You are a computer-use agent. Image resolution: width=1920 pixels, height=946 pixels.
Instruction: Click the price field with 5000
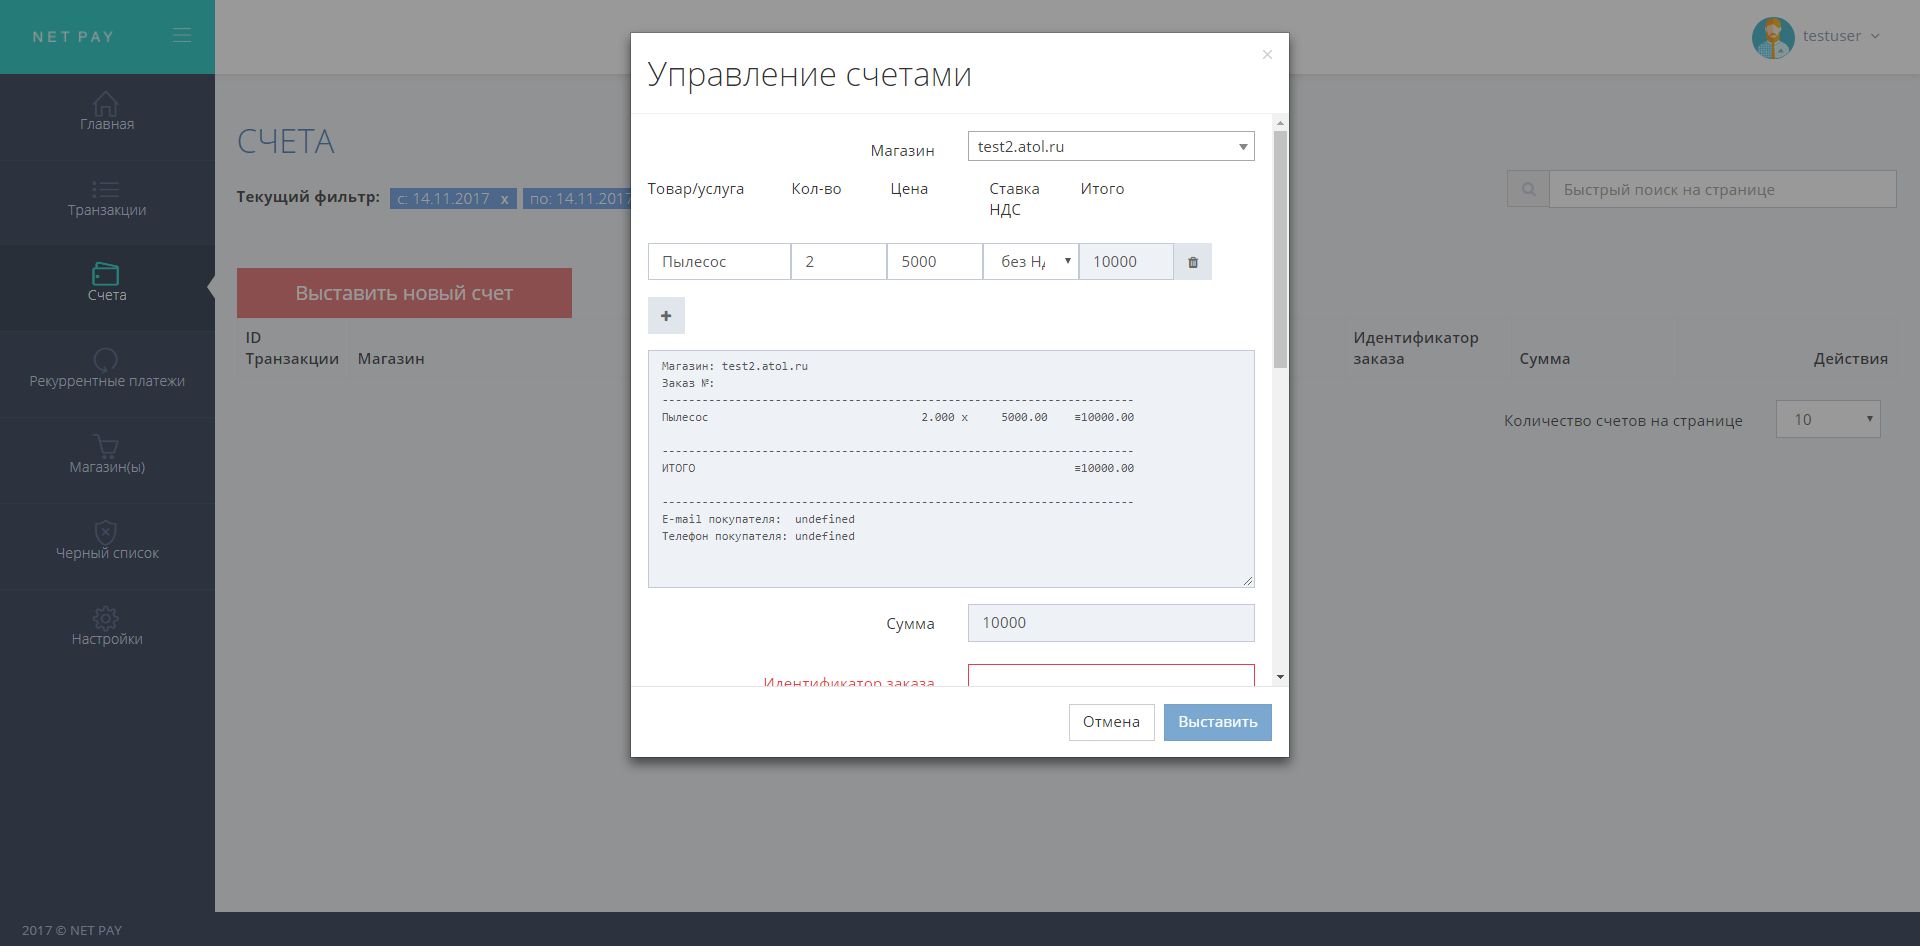coord(934,262)
